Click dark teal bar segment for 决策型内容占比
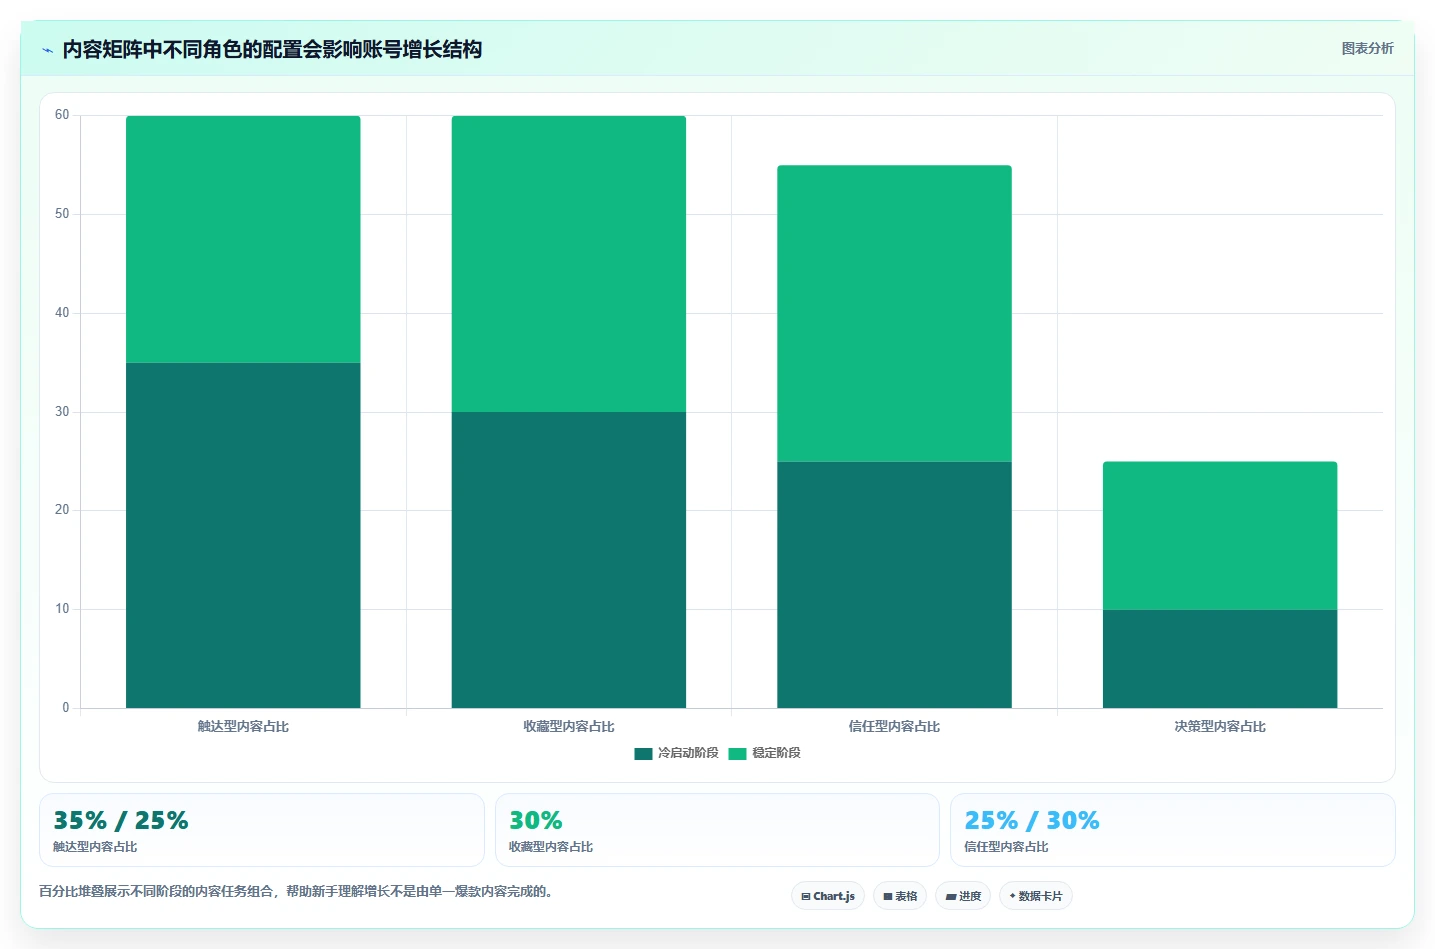Viewport: 1435px width, 949px height. 1220,659
